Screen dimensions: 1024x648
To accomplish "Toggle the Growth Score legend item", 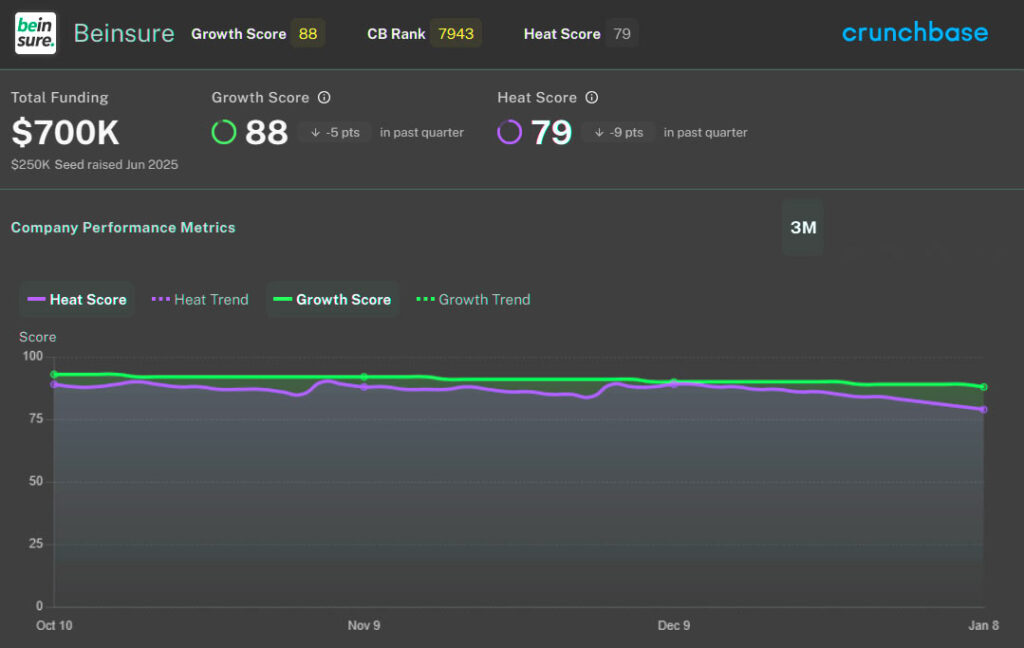I will pos(332,299).
